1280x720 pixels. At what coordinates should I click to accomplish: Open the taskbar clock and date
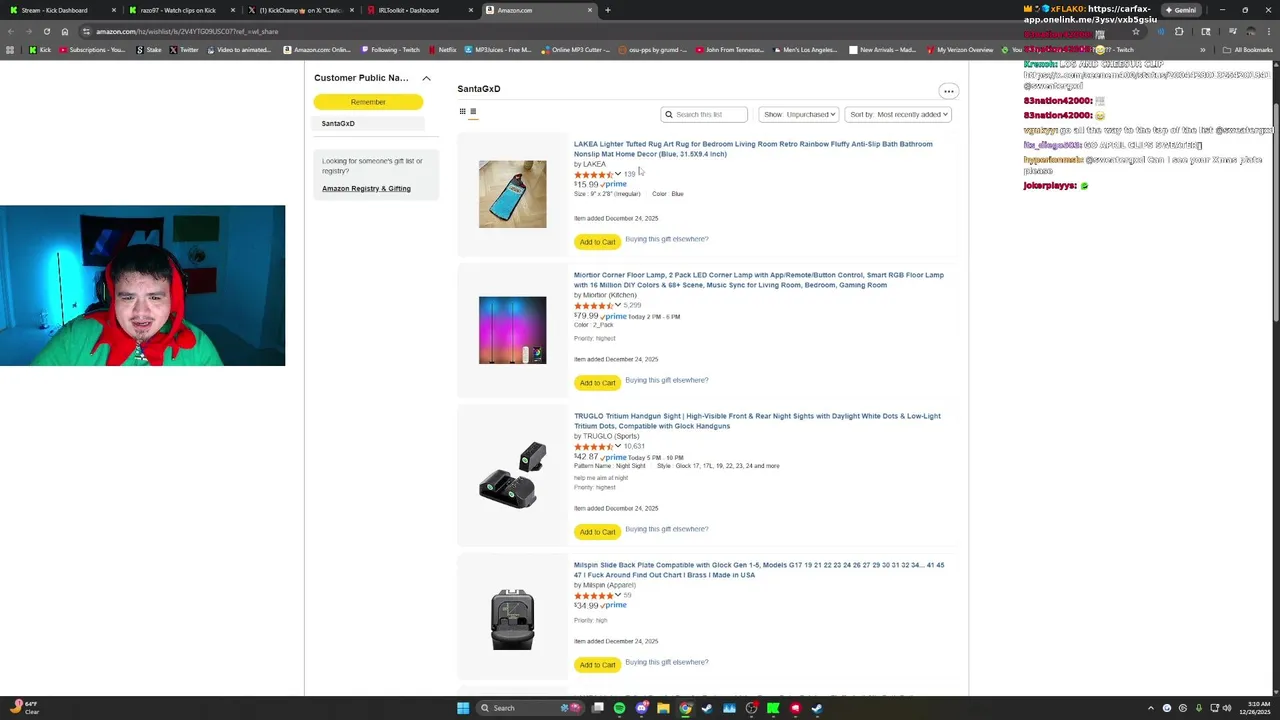coord(1255,708)
